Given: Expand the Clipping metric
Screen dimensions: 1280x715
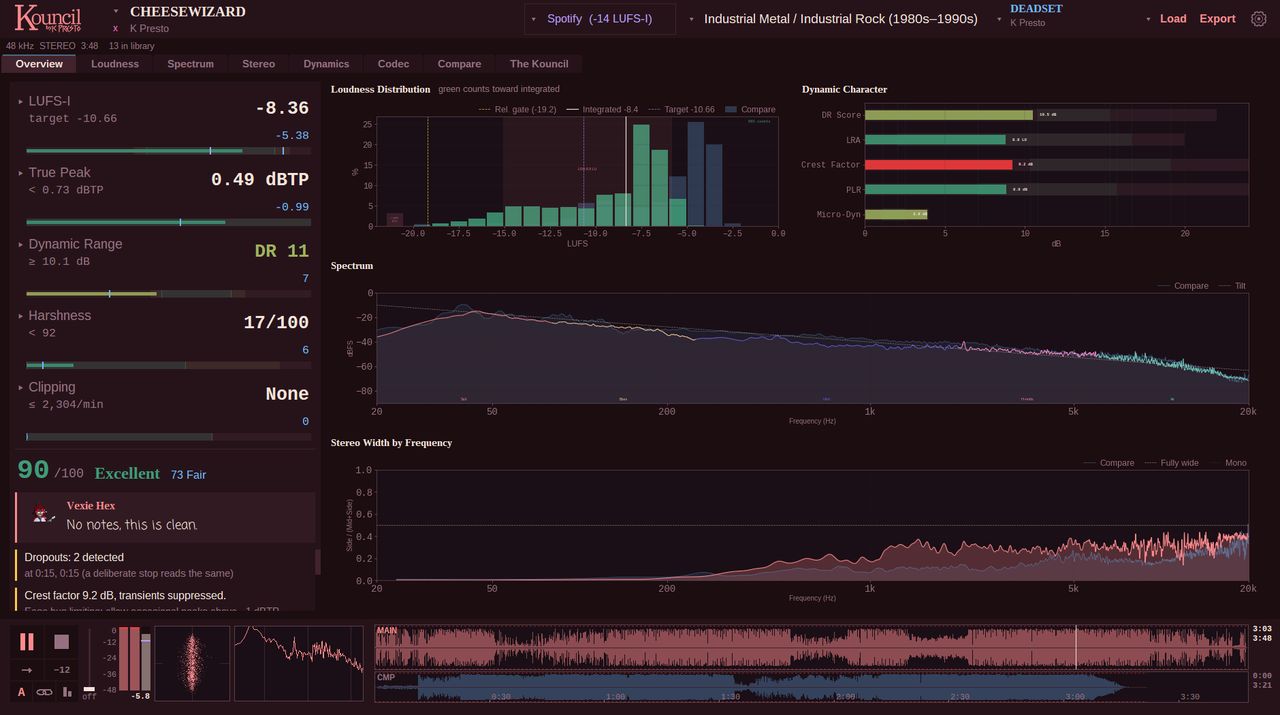Looking at the screenshot, I should click(x=20, y=387).
